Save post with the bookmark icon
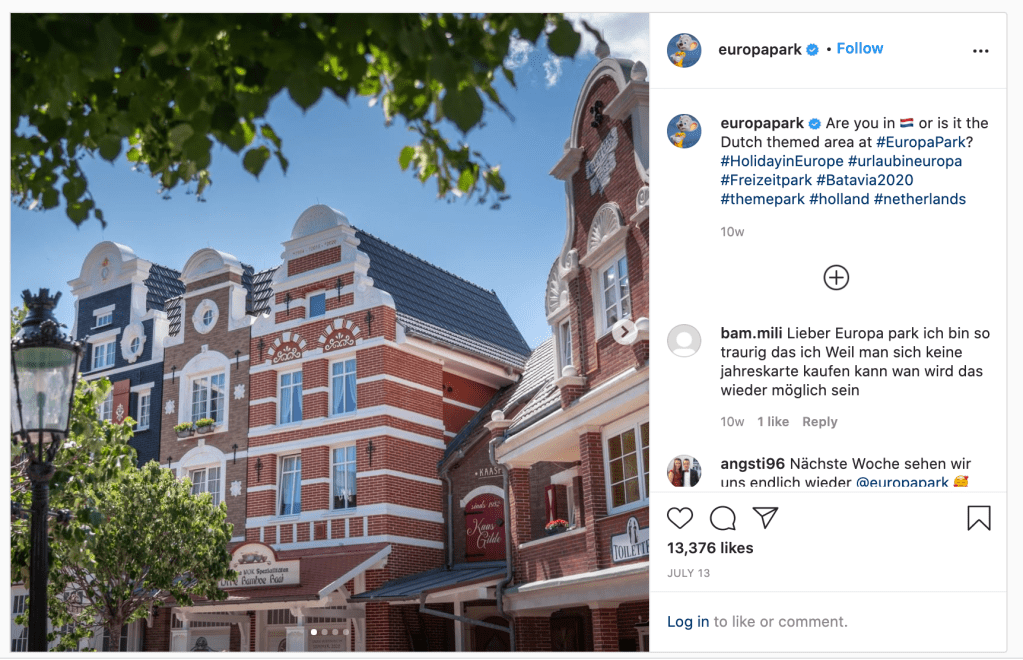1023x660 pixels. [x=979, y=518]
